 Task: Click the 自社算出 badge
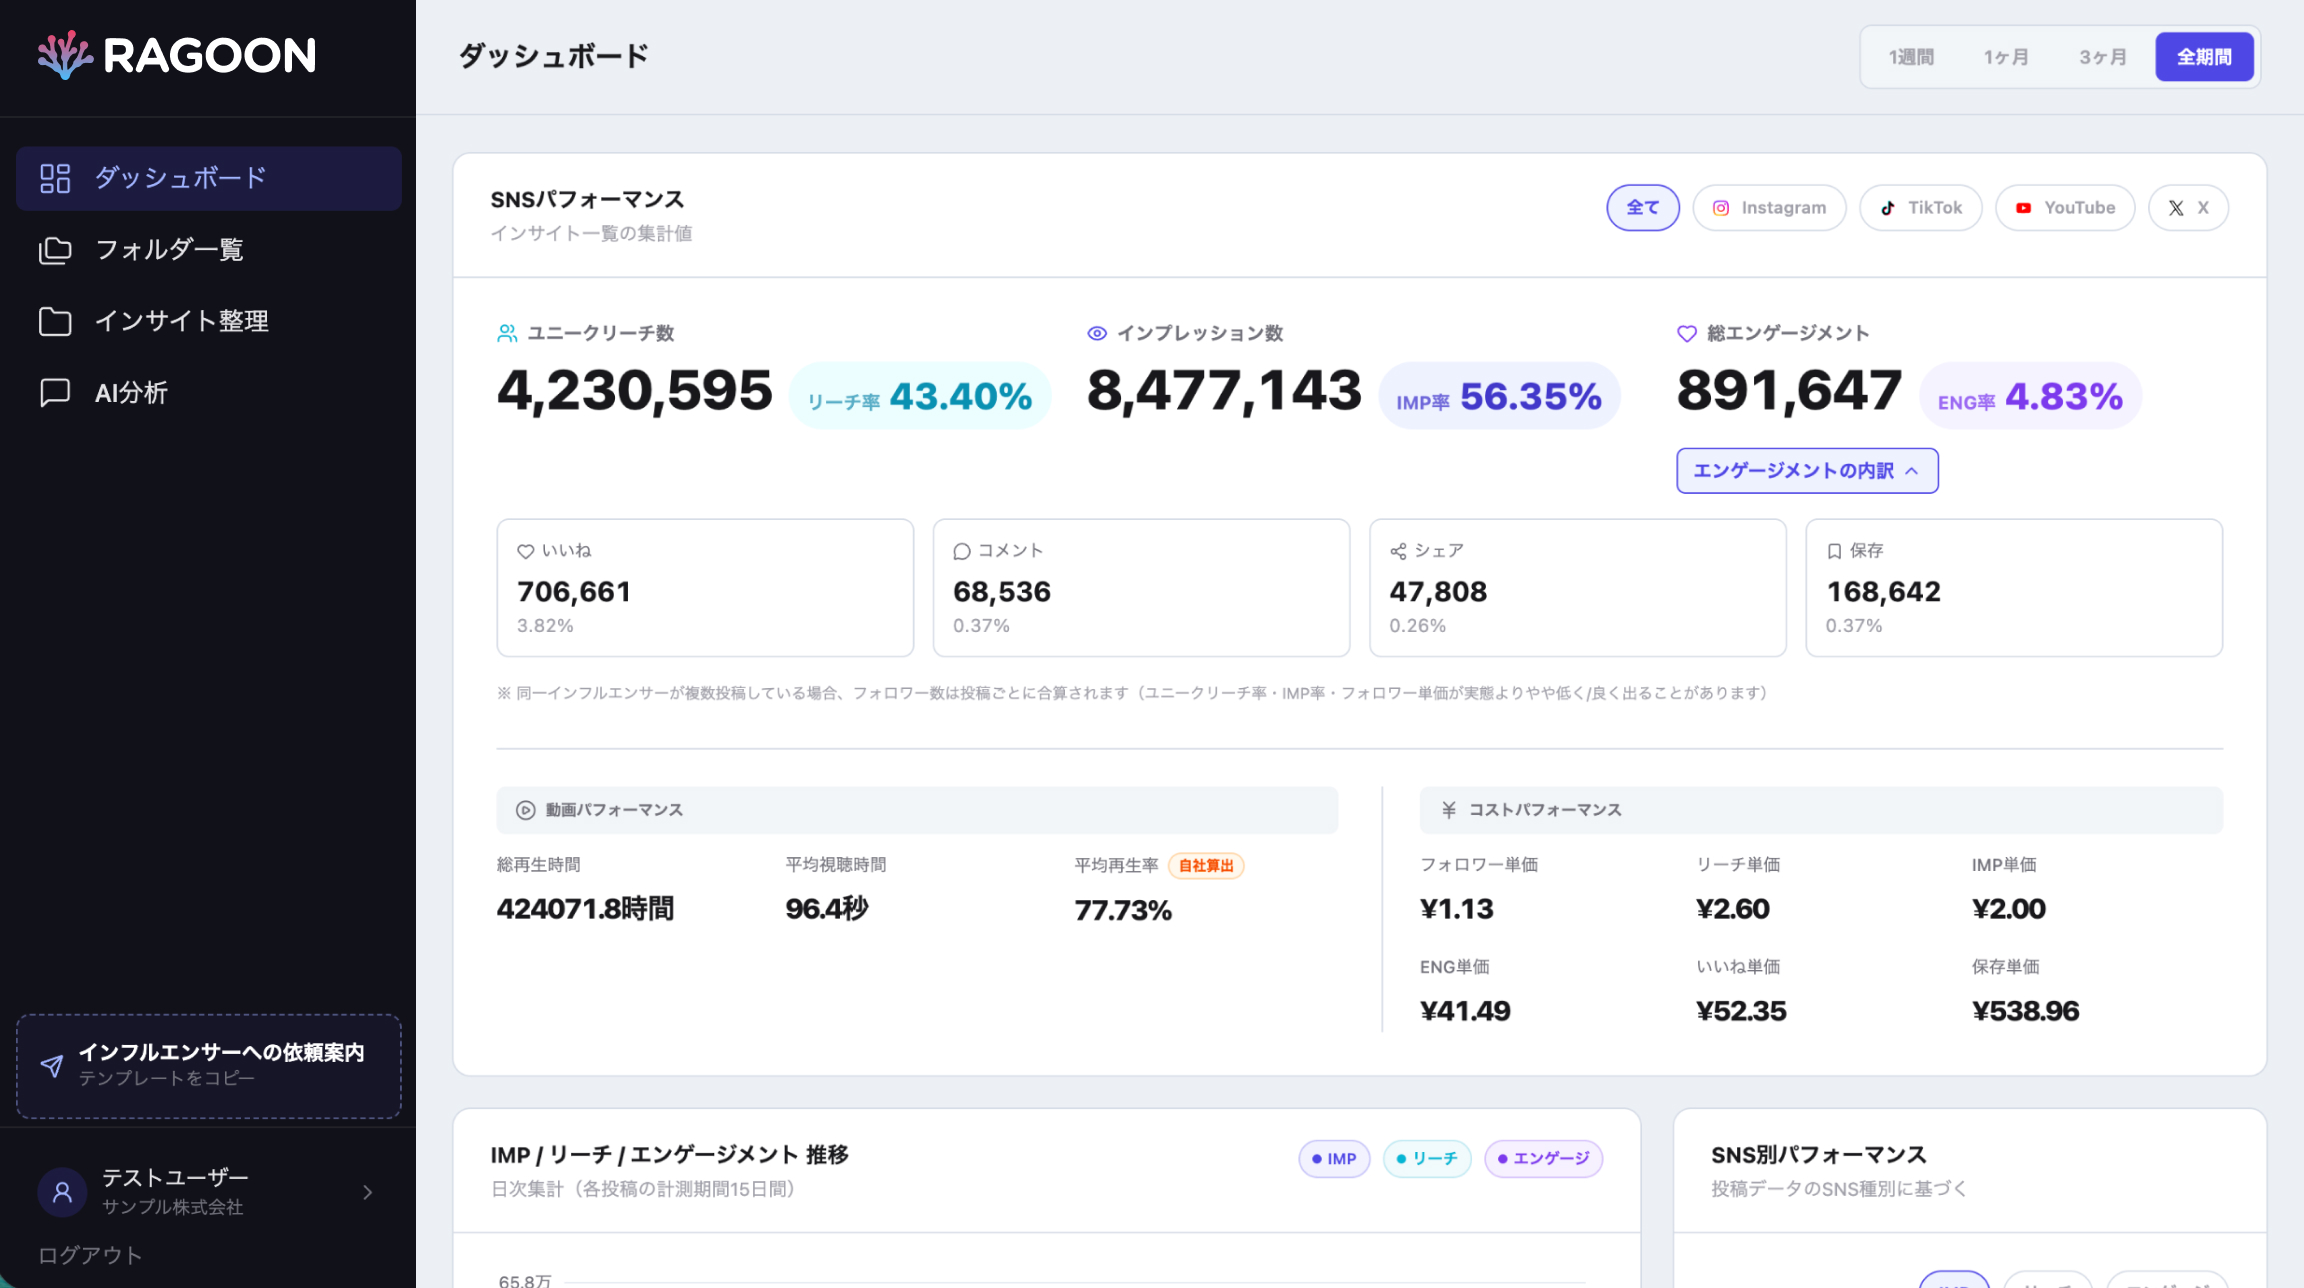point(1206,866)
